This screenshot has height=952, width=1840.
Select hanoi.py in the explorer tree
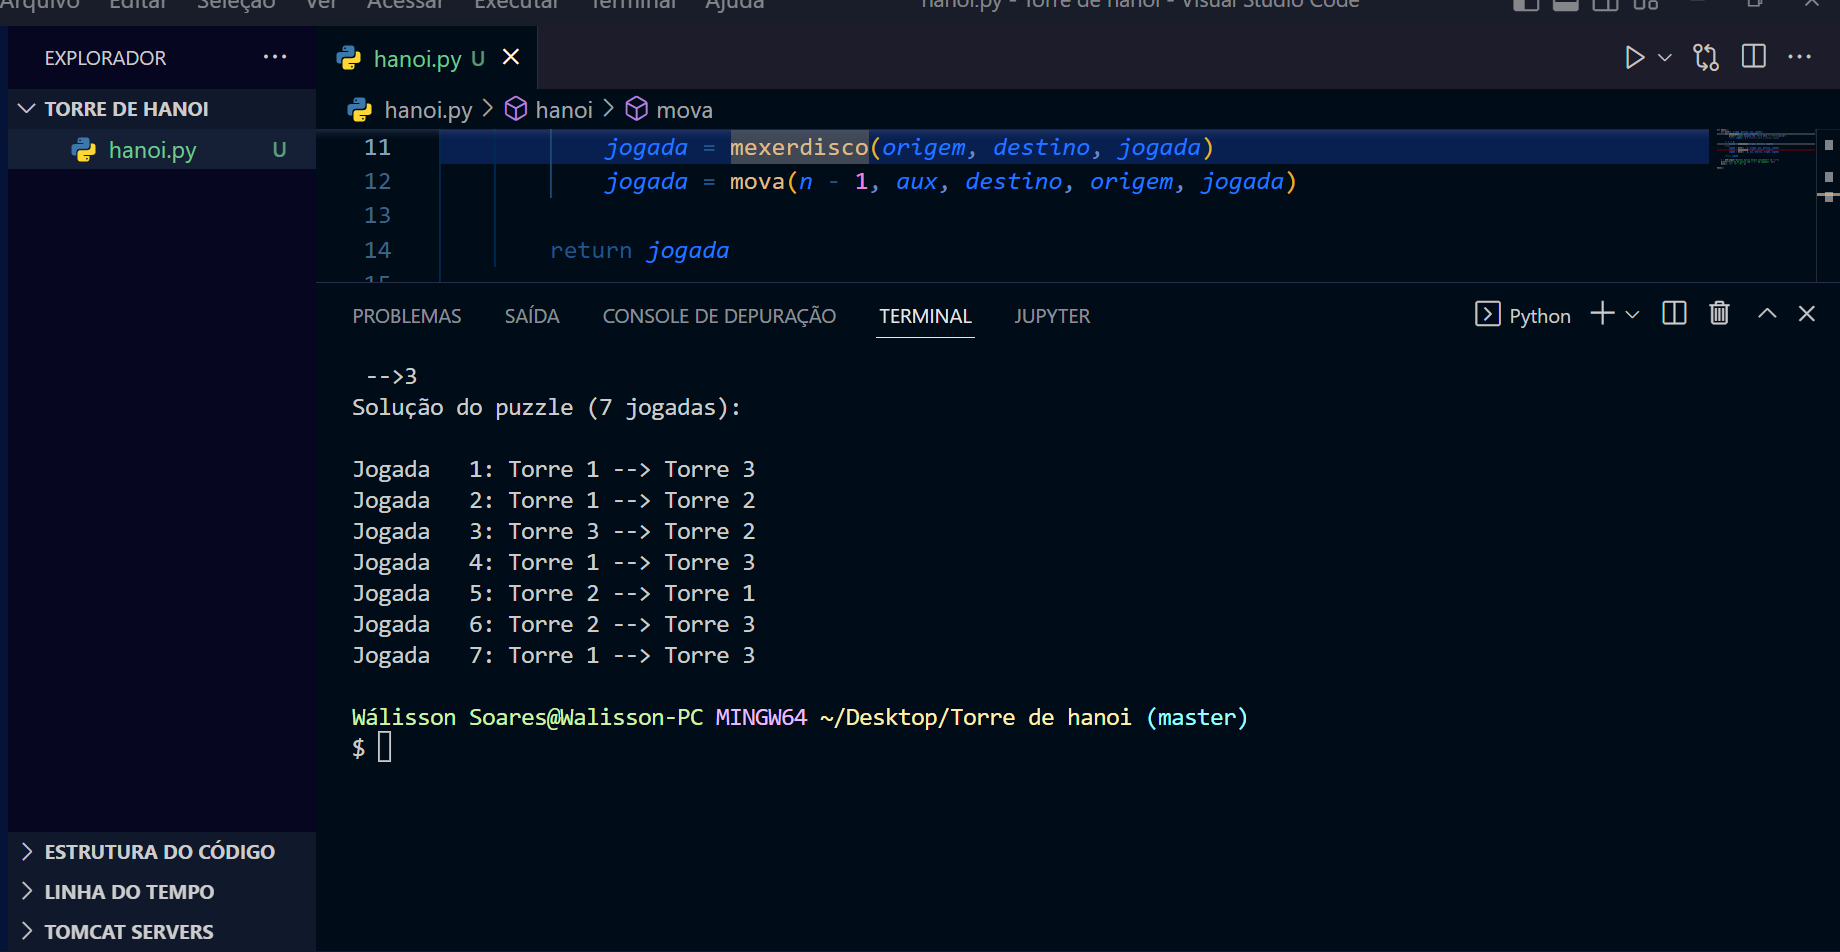click(x=152, y=150)
